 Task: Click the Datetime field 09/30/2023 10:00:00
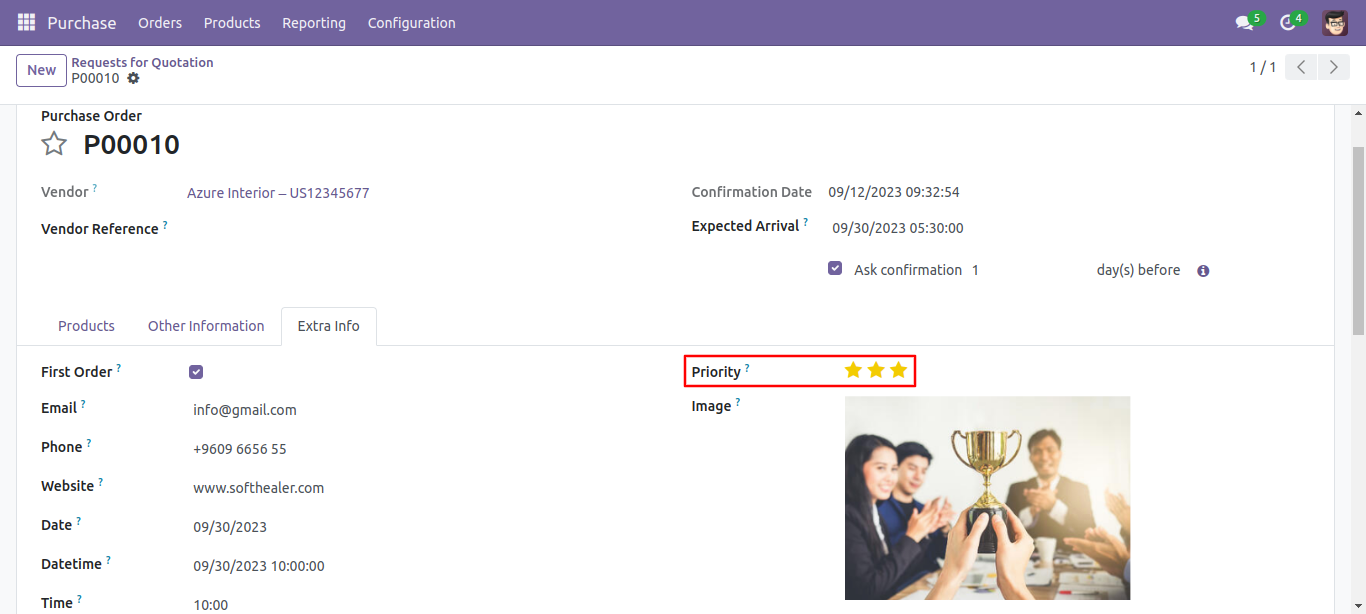coord(259,566)
